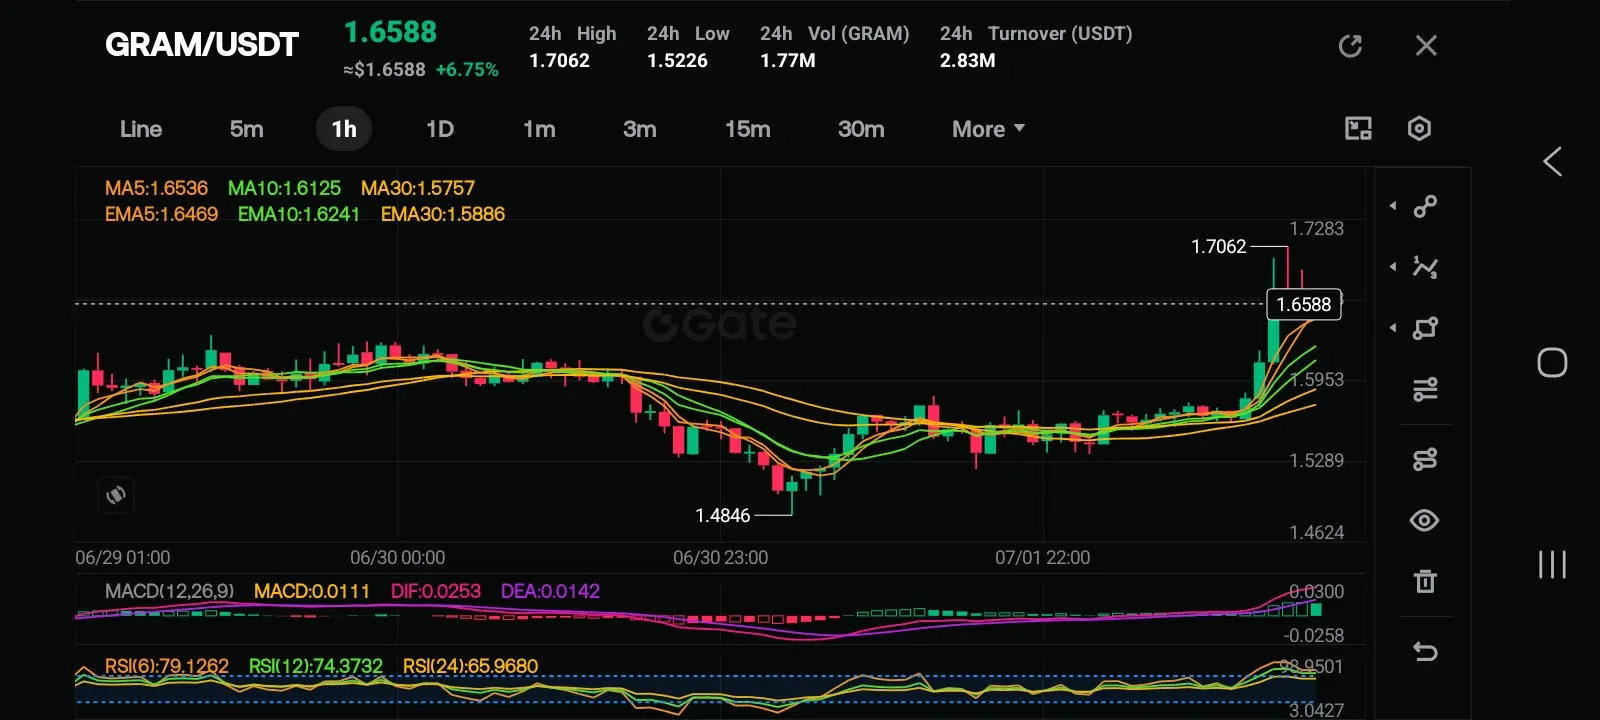The width and height of the screenshot is (1600, 720).
Task: Toggle drawing visibility with eye icon
Action: click(x=1424, y=520)
